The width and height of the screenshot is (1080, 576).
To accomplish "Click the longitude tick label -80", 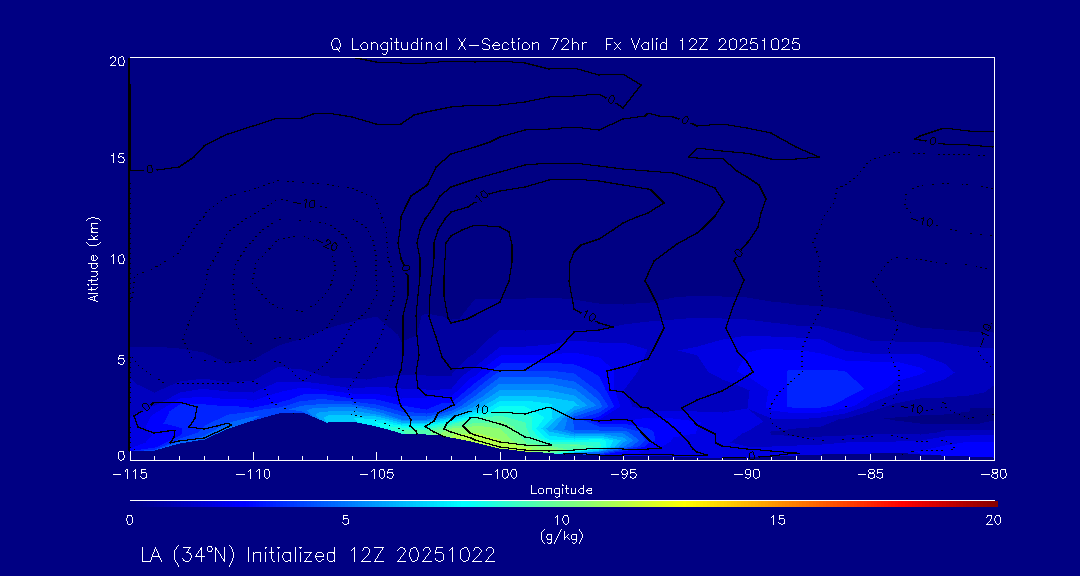I will click(994, 475).
